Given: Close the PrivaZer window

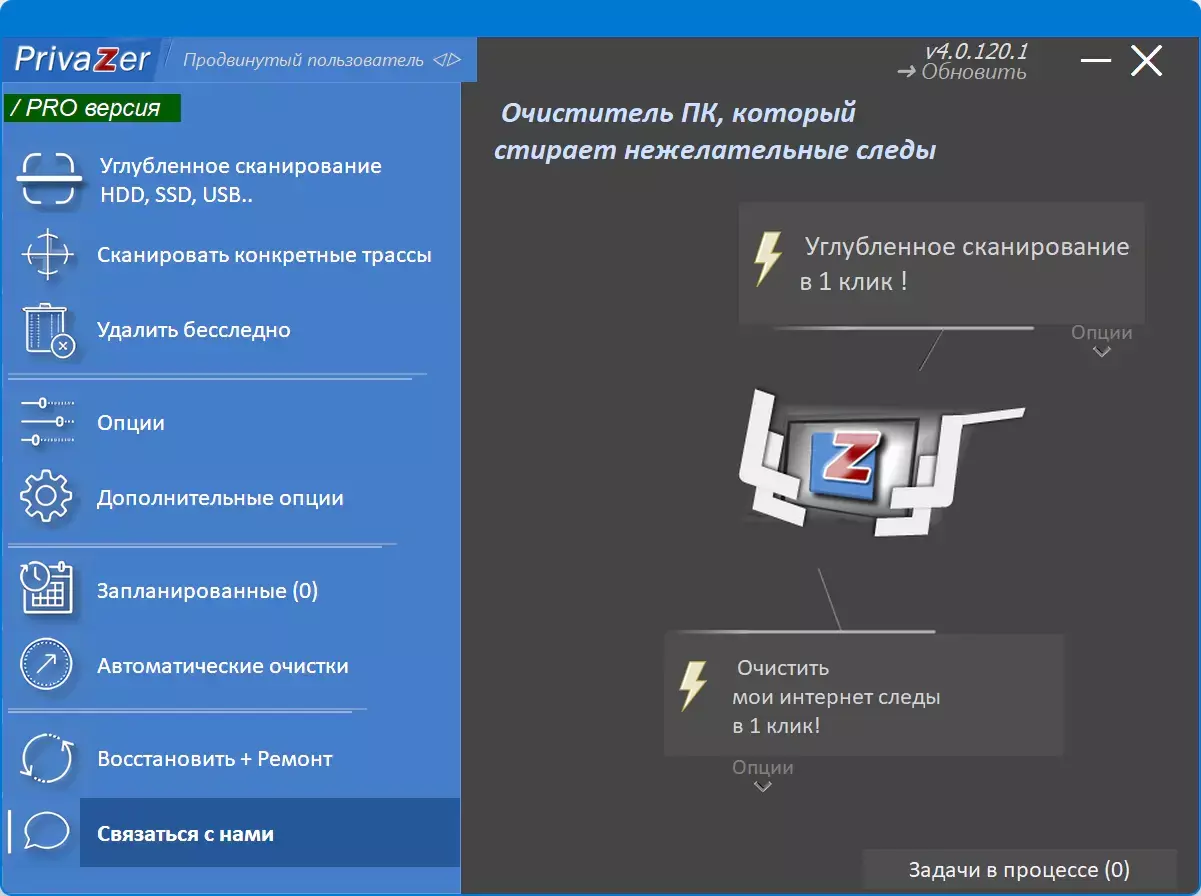Looking at the screenshot, I should click(1147, 61).
